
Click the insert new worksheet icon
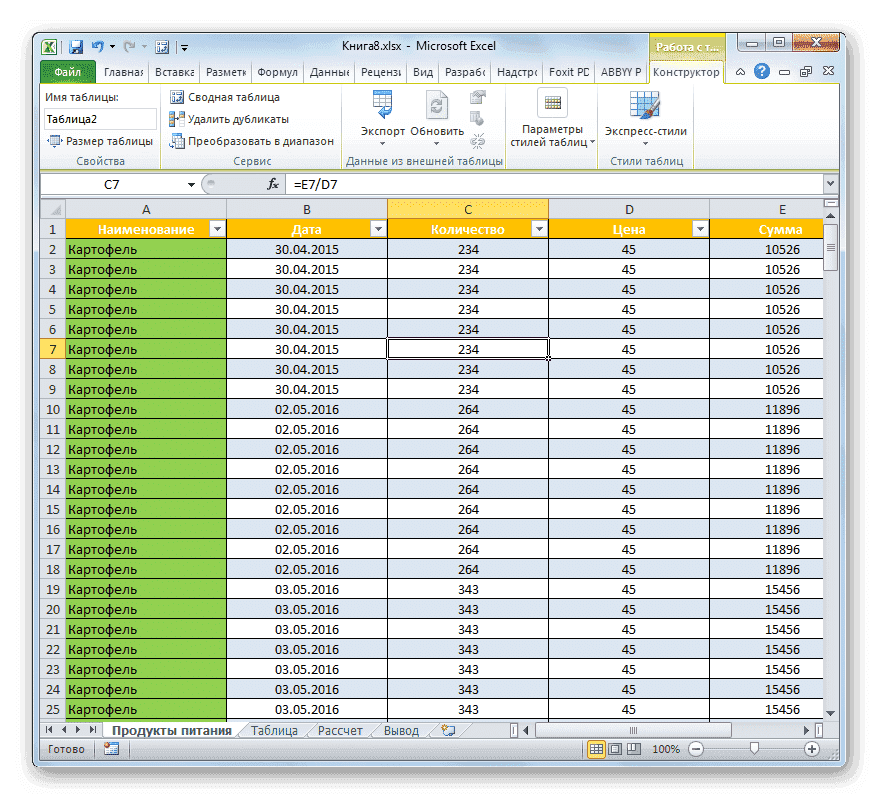pyautogui.click(x=449, y=730)
